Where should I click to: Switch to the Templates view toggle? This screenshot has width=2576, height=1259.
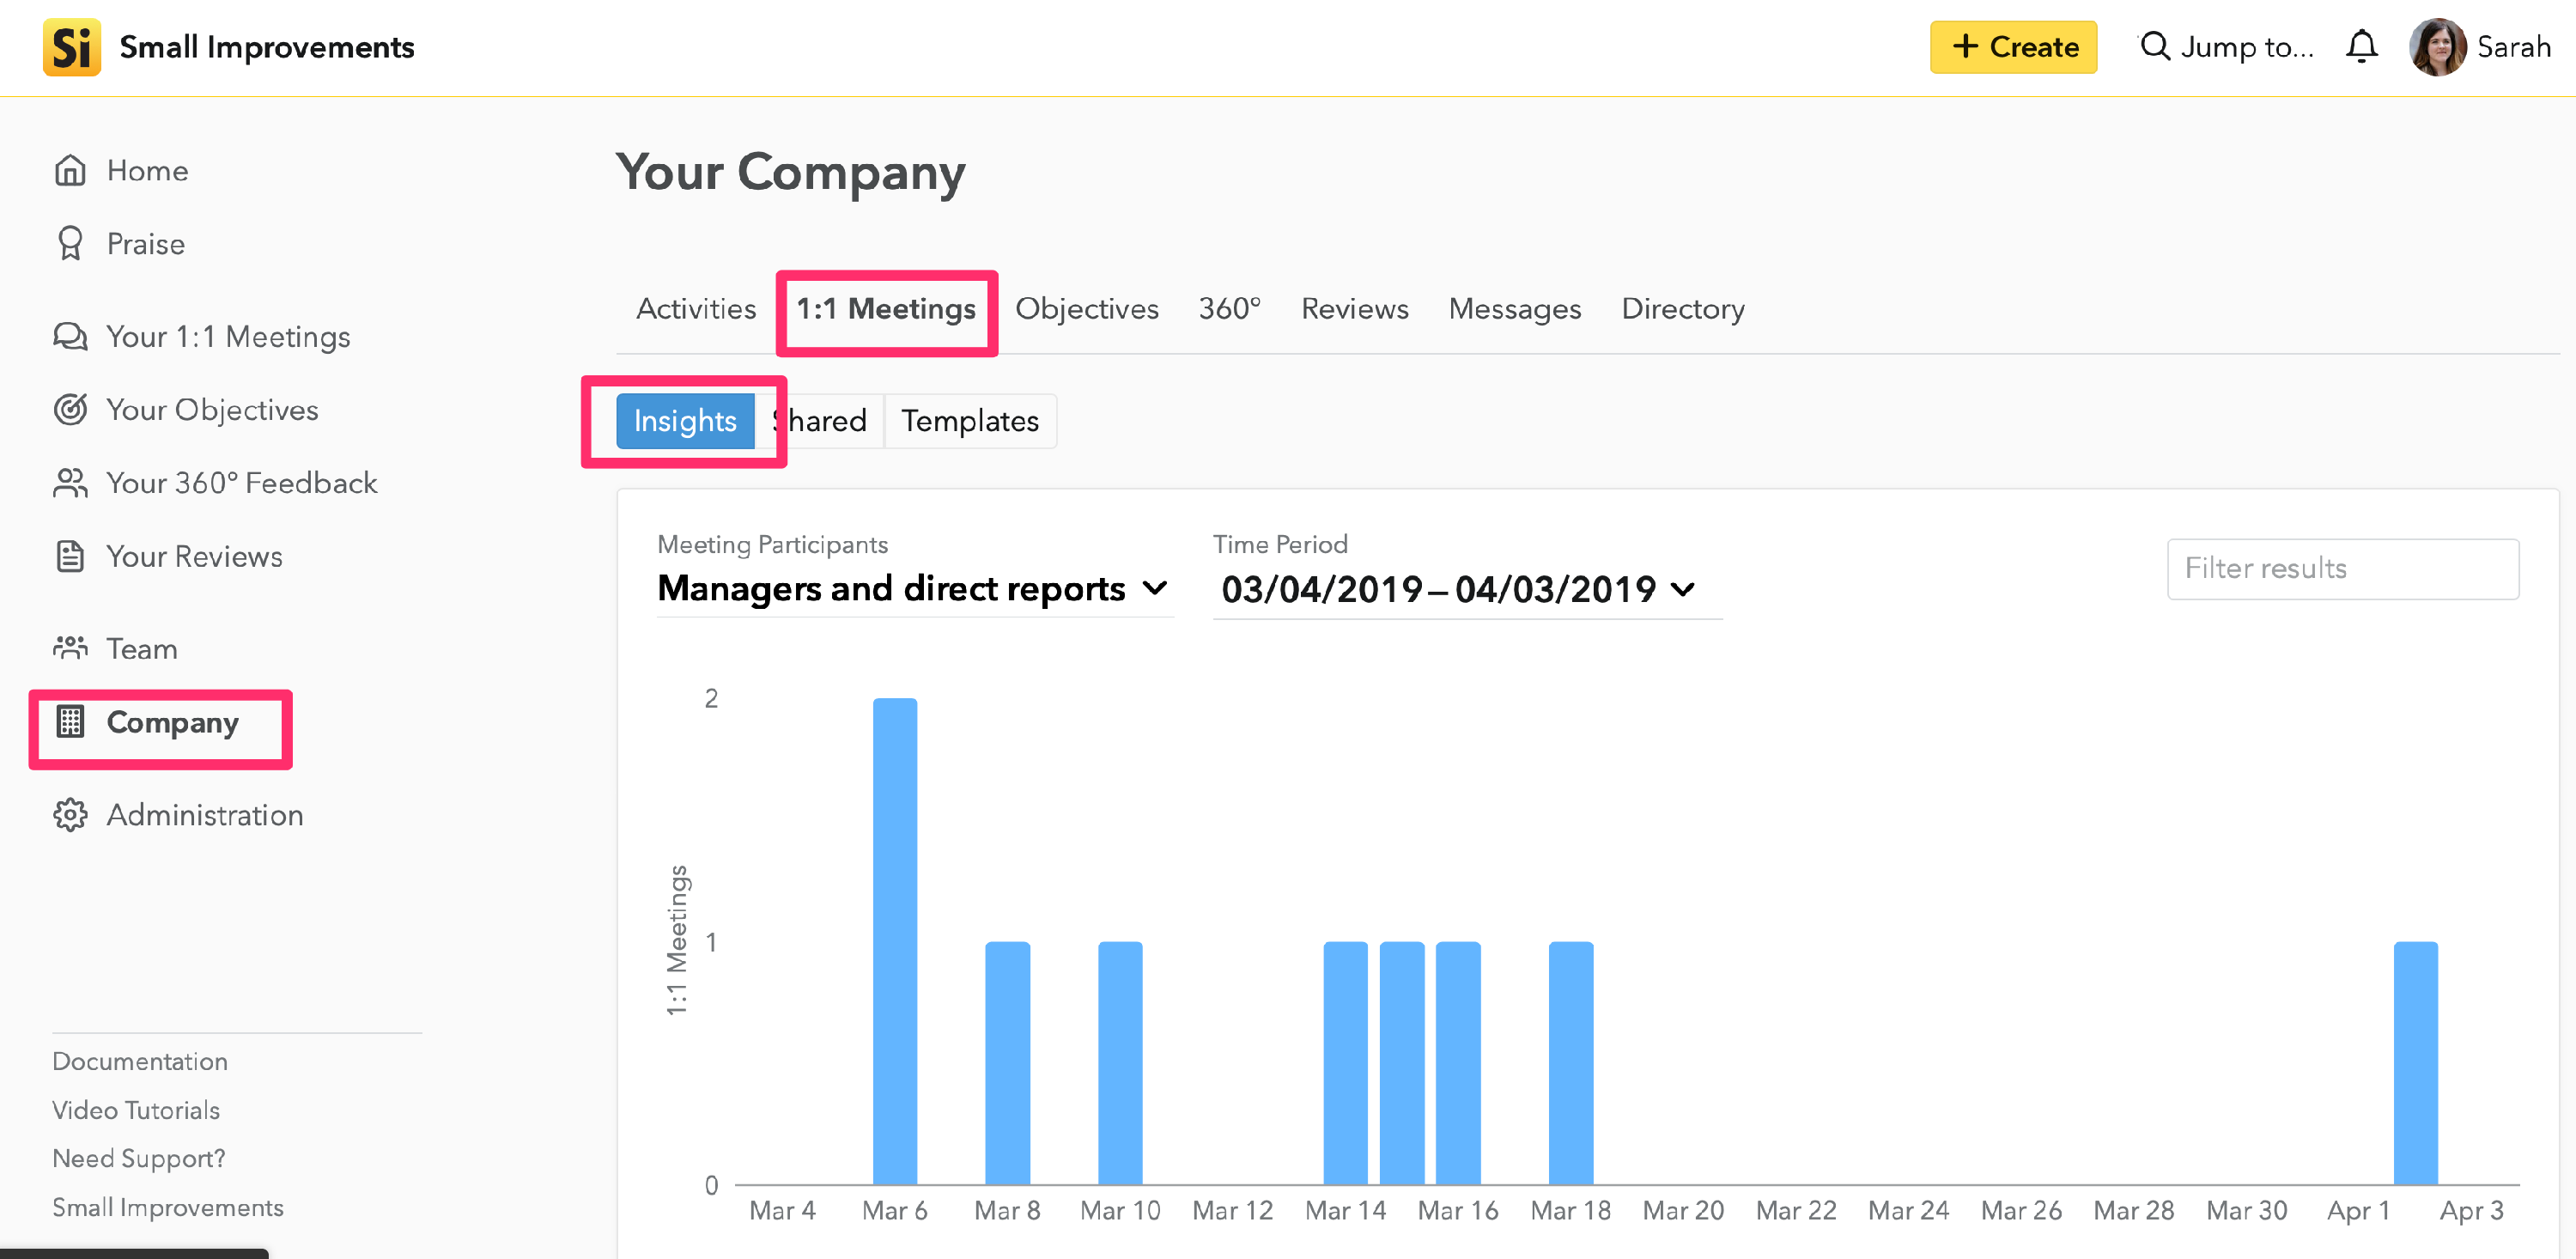coord(969,421)
